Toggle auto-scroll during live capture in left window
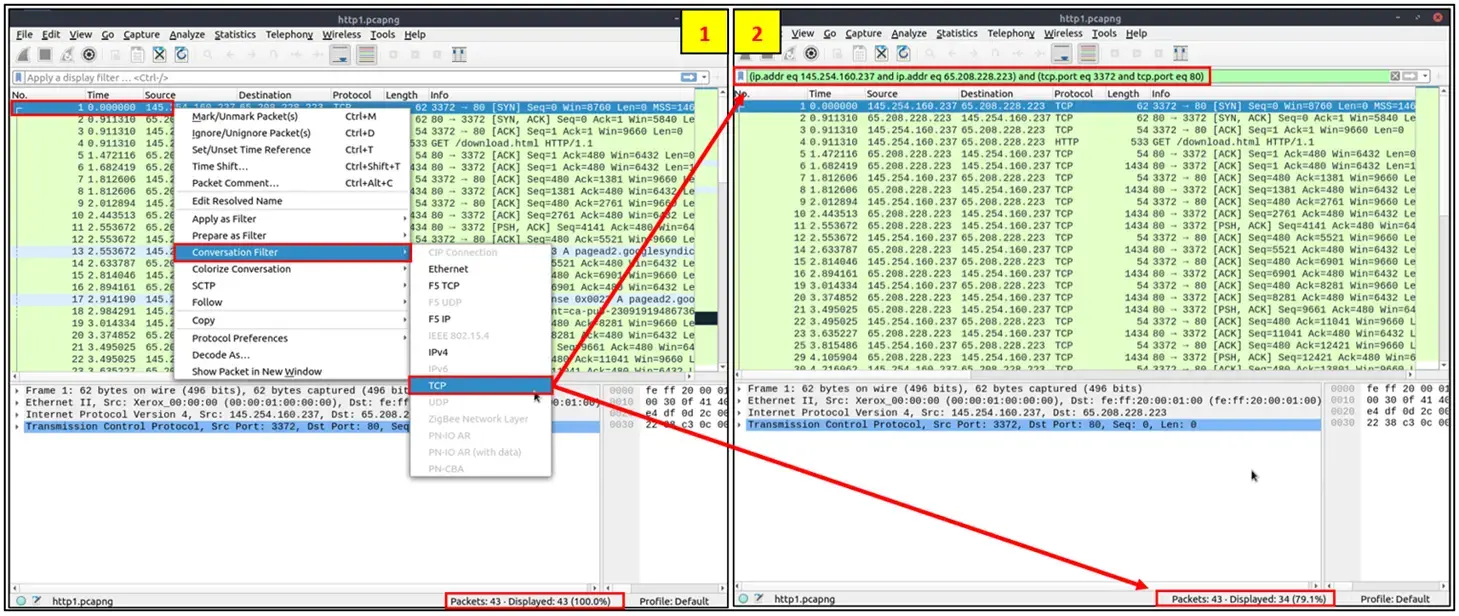This screenshot has width=1459, height=616. [340, 55]
